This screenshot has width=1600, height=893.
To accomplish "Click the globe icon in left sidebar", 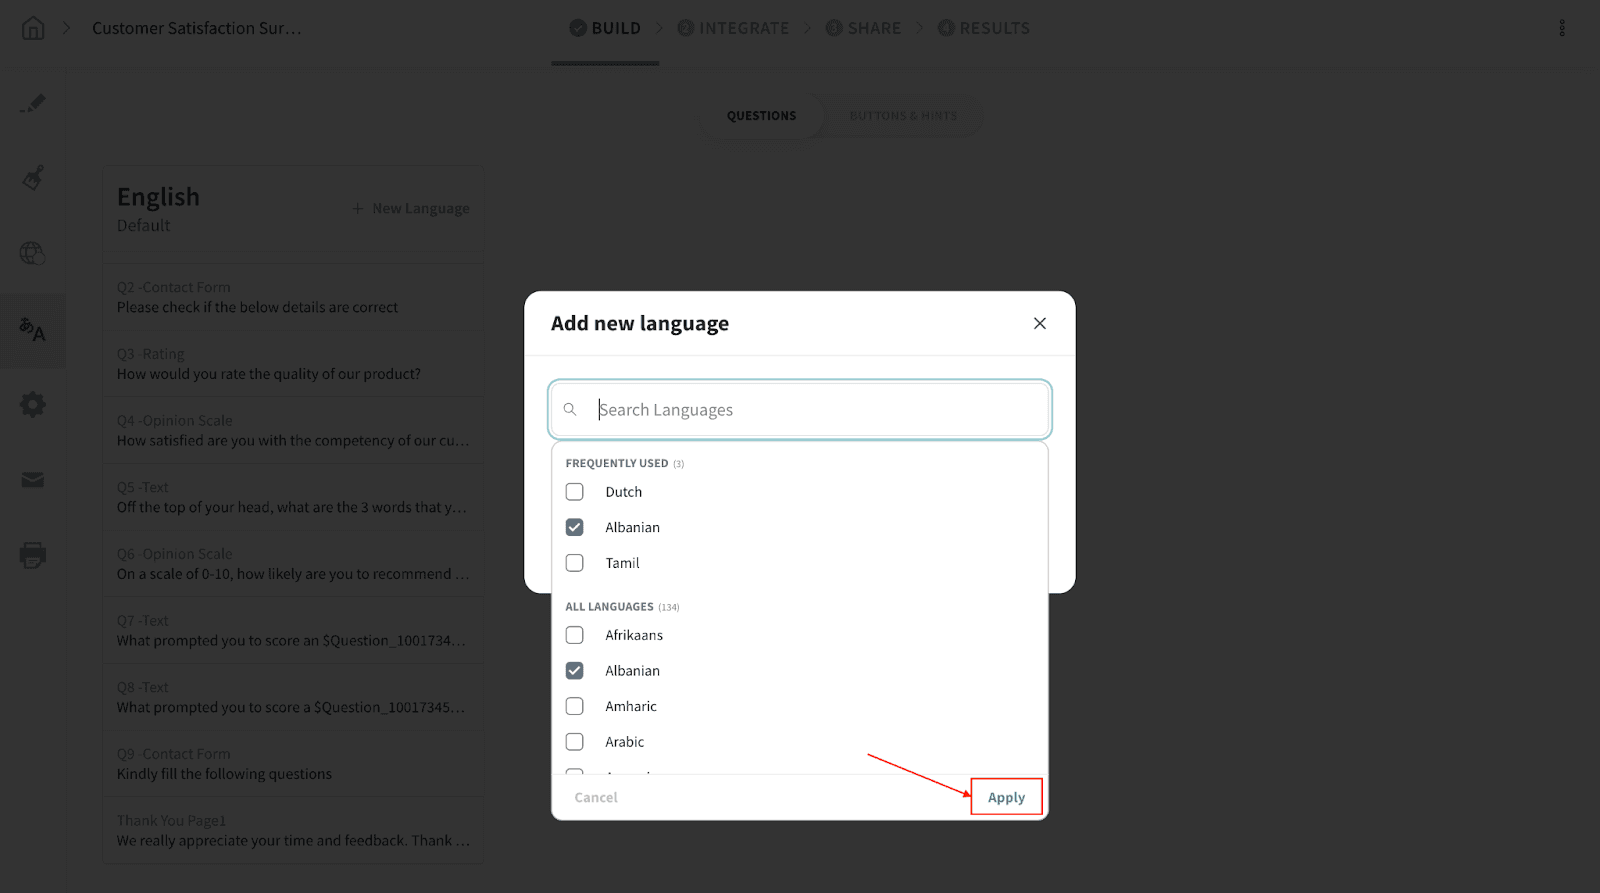I will 33,254.
